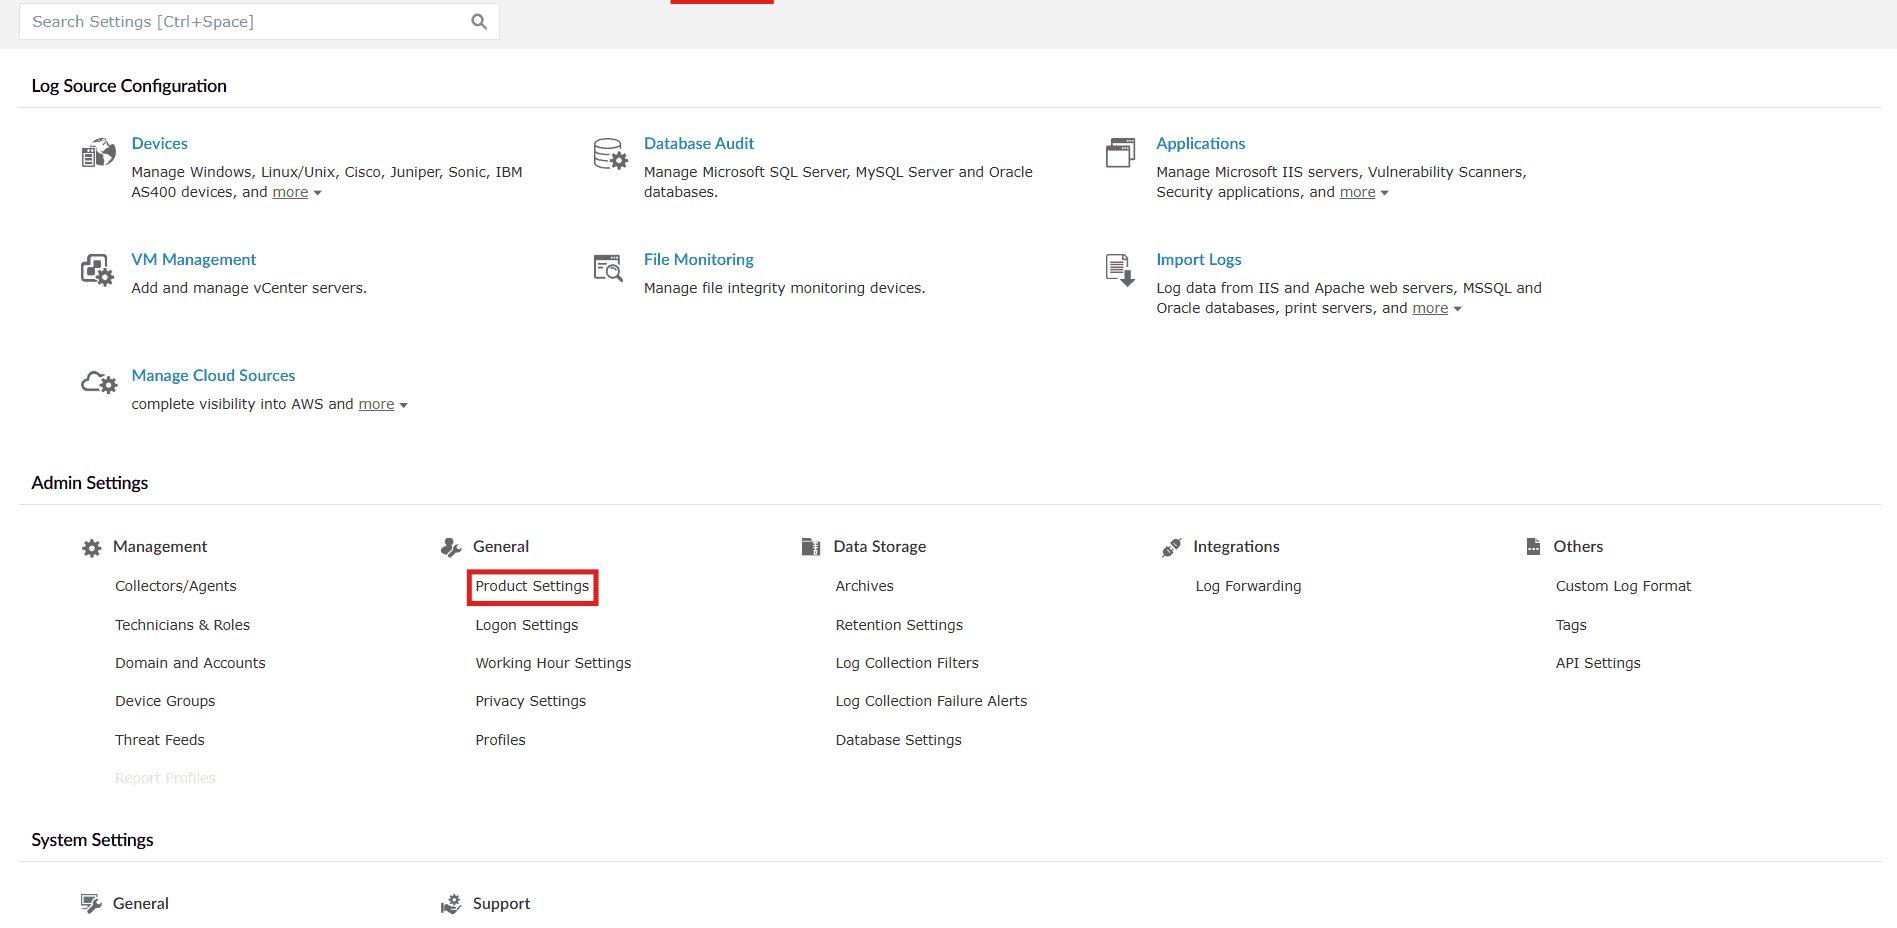Click the Management gear icon
This screenshot has width=1897, height=928.
point(91,547)
